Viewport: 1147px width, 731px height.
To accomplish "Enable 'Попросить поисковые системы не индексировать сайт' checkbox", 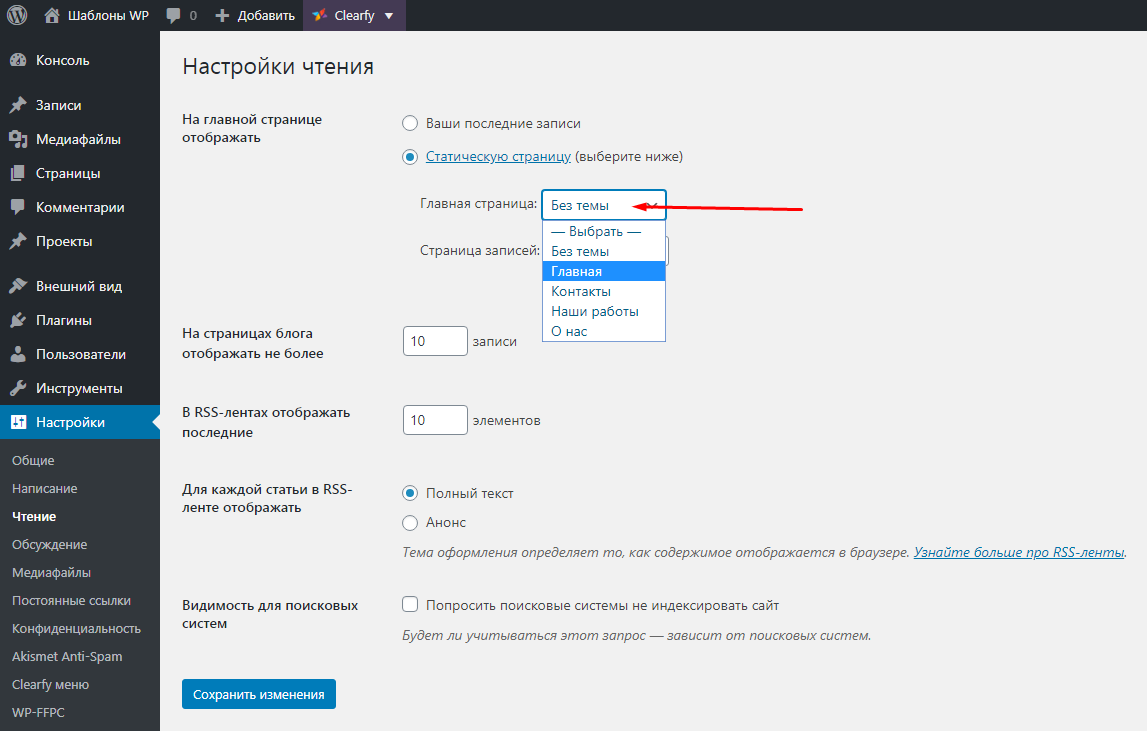I will pyautogui.click(x=410, y=605).
